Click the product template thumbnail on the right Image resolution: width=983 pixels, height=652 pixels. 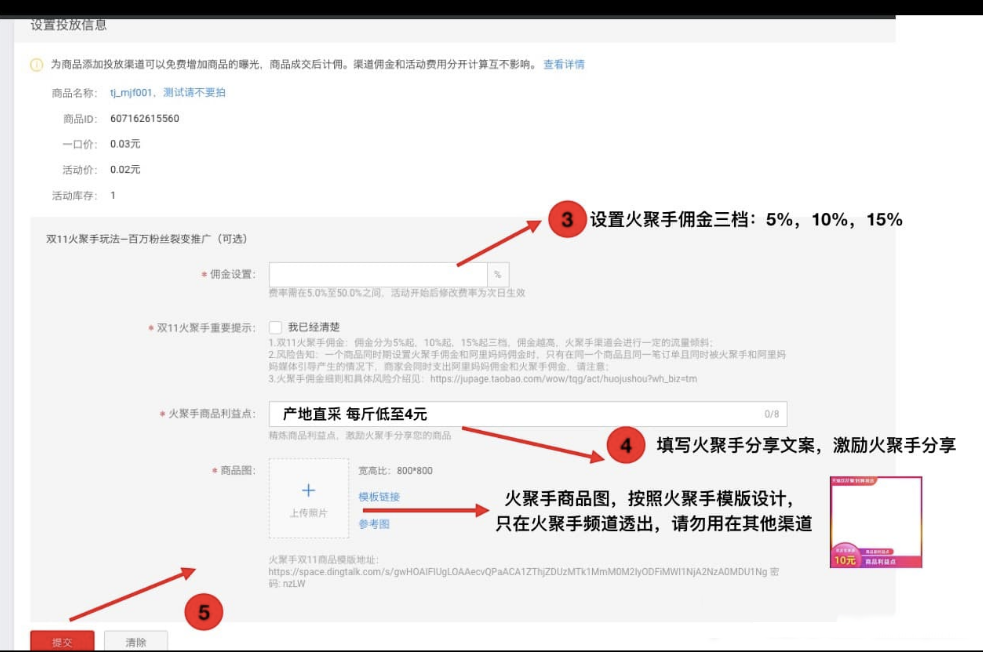coord(877,520)
